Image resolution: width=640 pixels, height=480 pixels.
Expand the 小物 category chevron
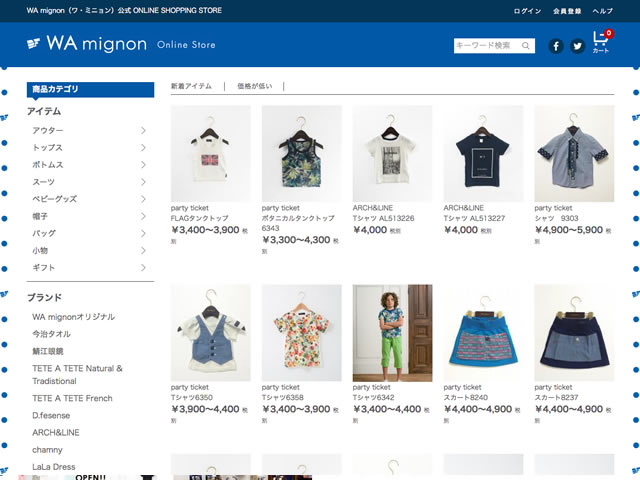click(143, 250)
